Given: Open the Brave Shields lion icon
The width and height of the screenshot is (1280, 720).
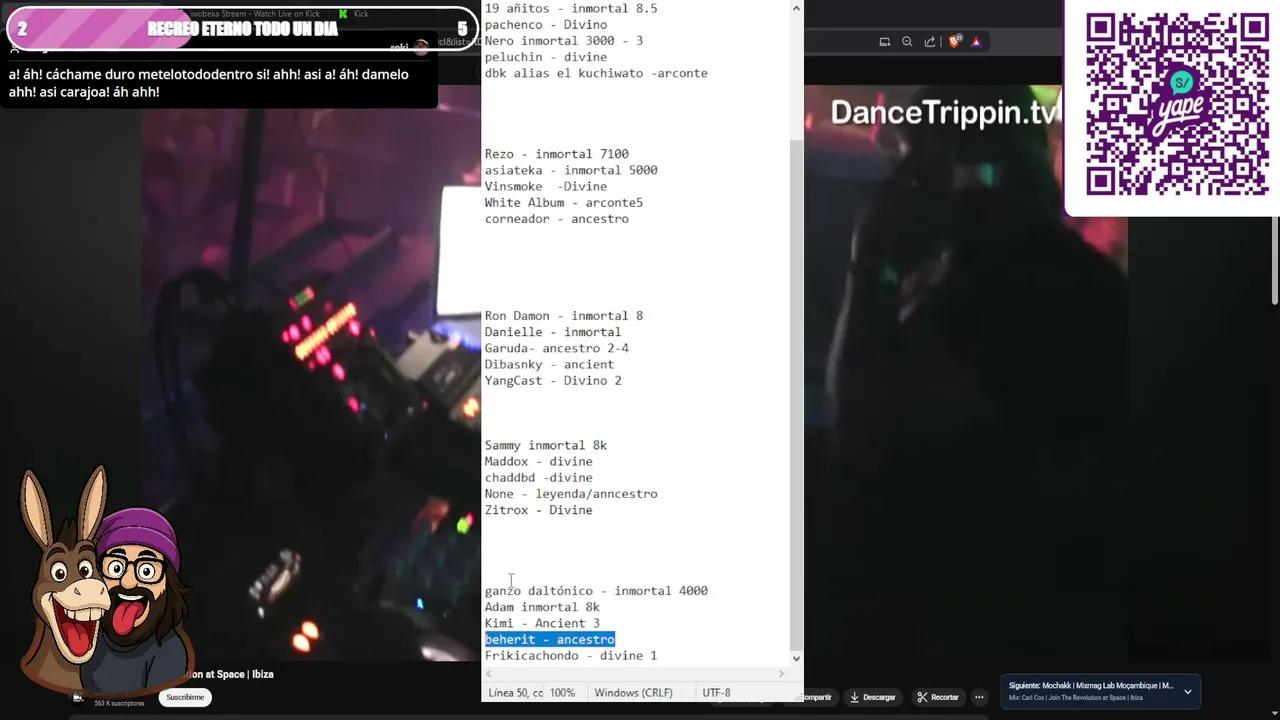Looking at the screenshot, I should (x=954, y=42).
